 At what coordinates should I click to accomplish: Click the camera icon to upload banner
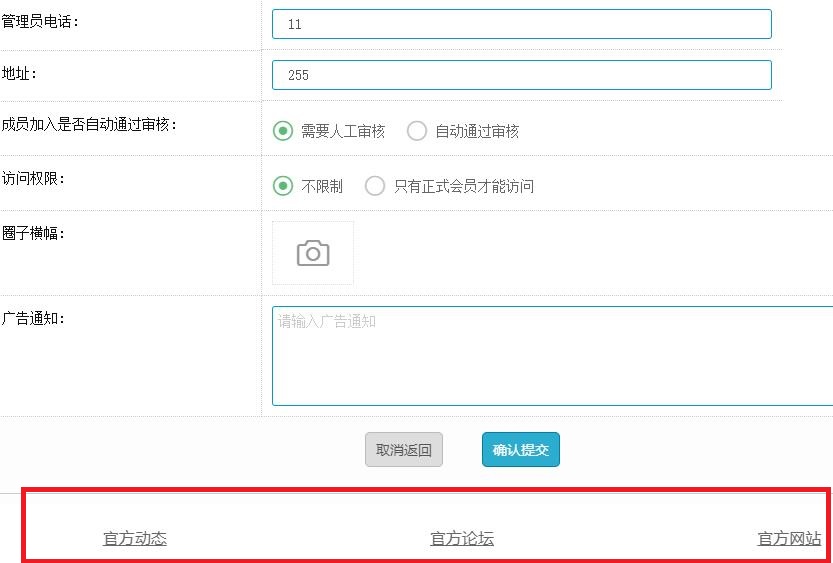tap(313, 253)
